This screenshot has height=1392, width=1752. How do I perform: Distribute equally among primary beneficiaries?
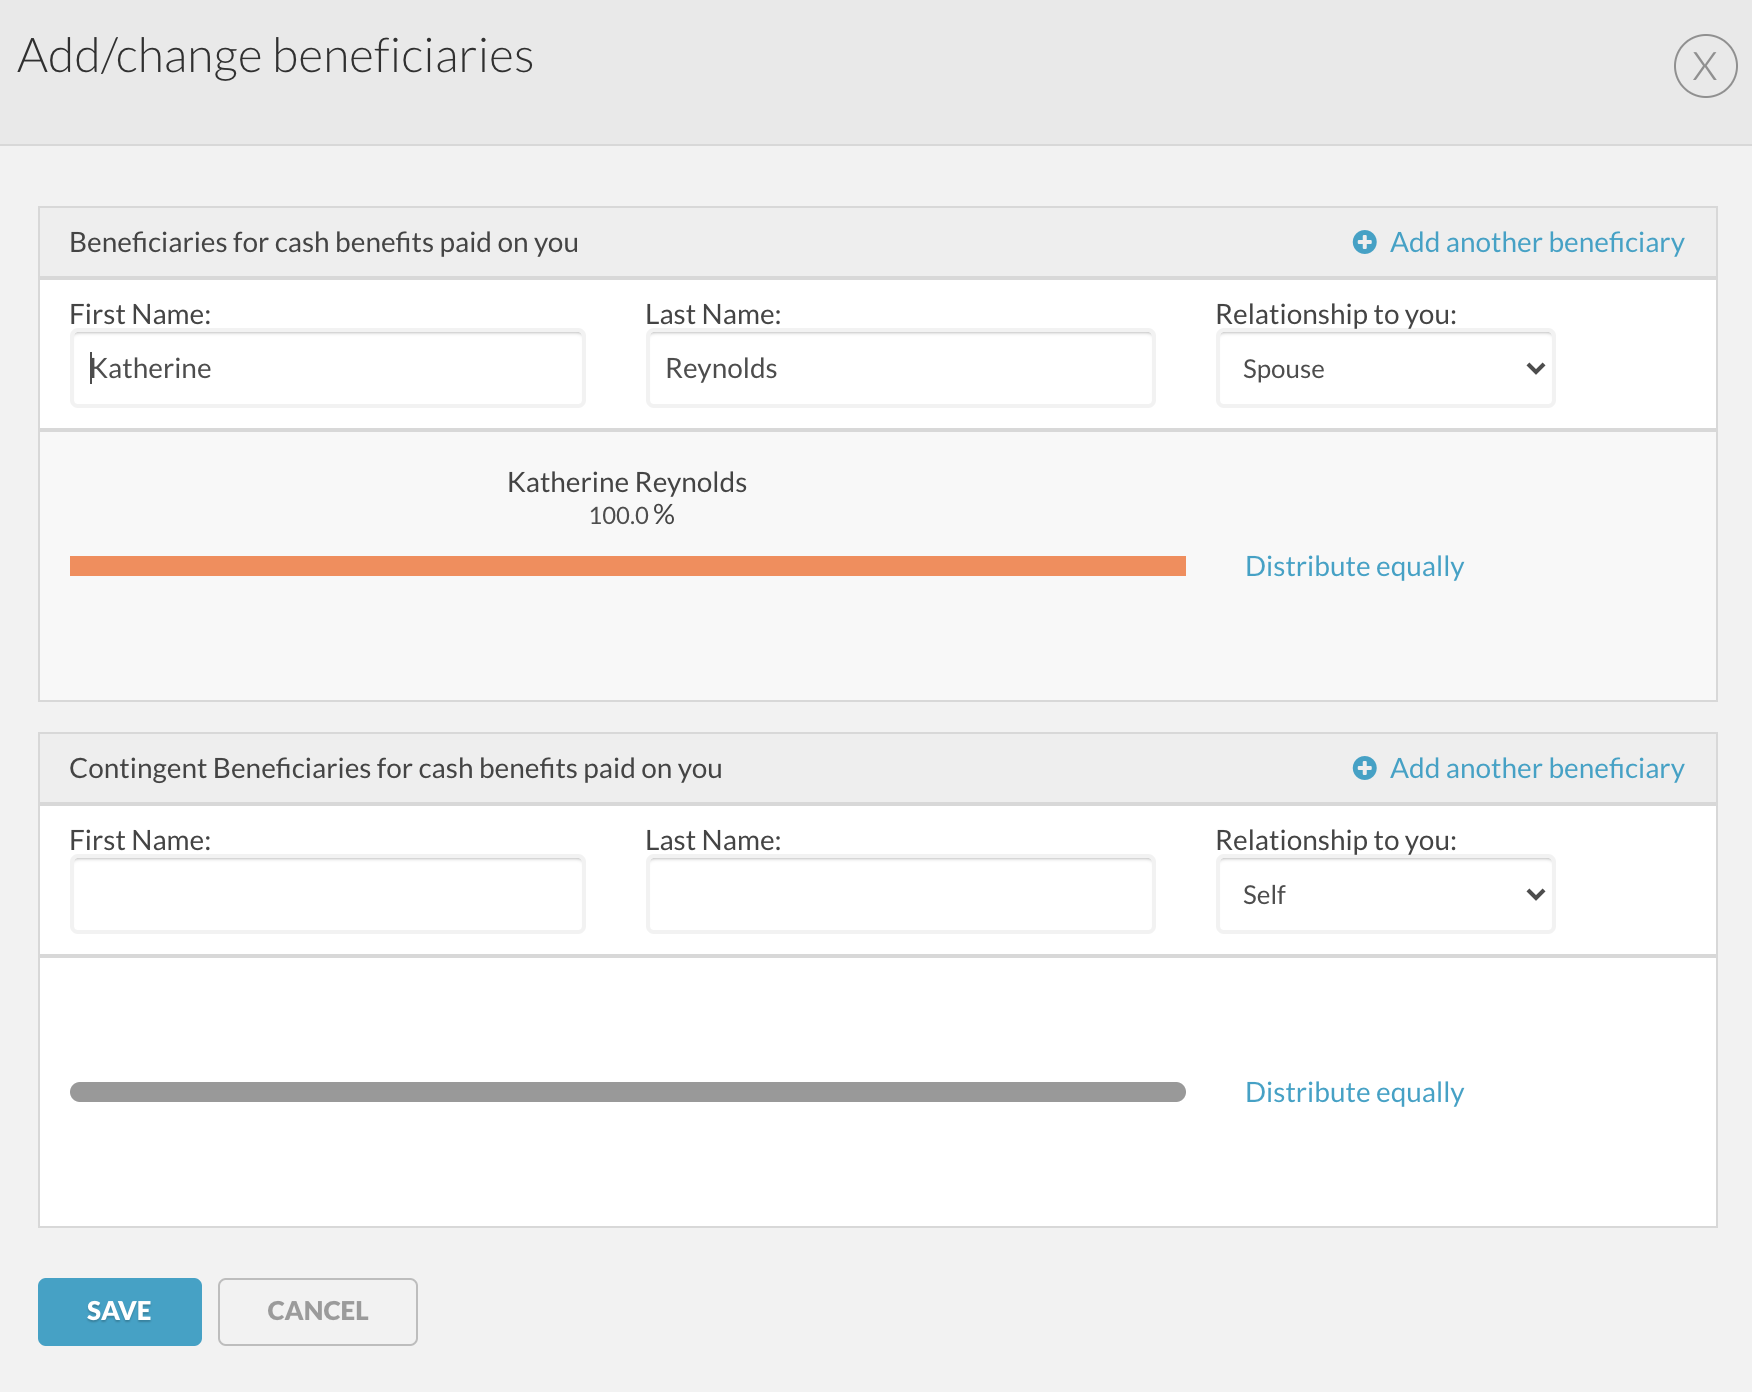(1354, 566)
